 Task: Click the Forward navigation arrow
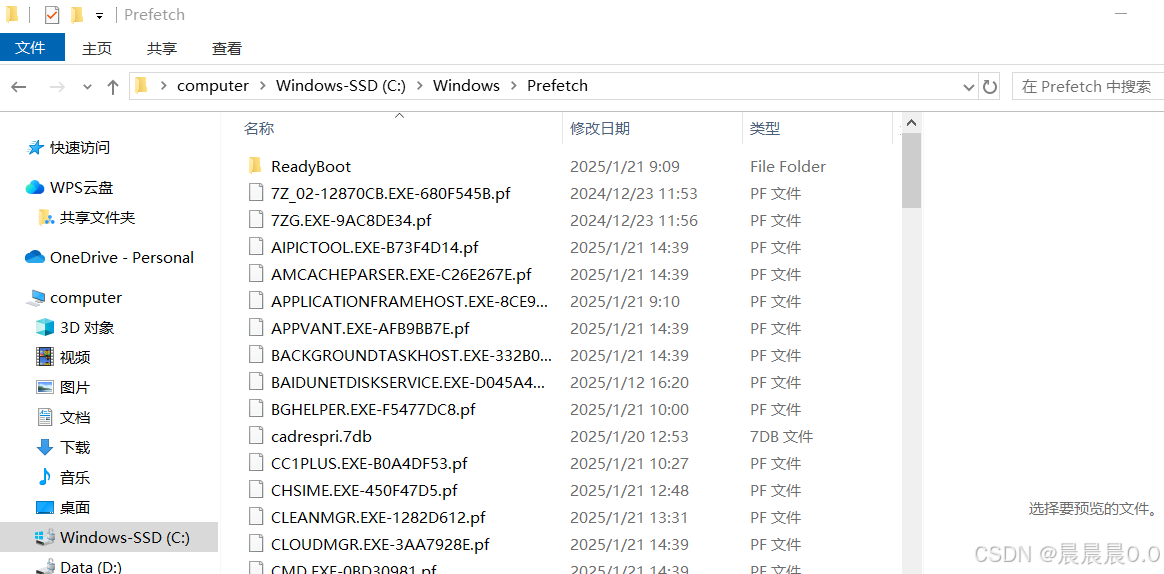click(x=56, y=87)
